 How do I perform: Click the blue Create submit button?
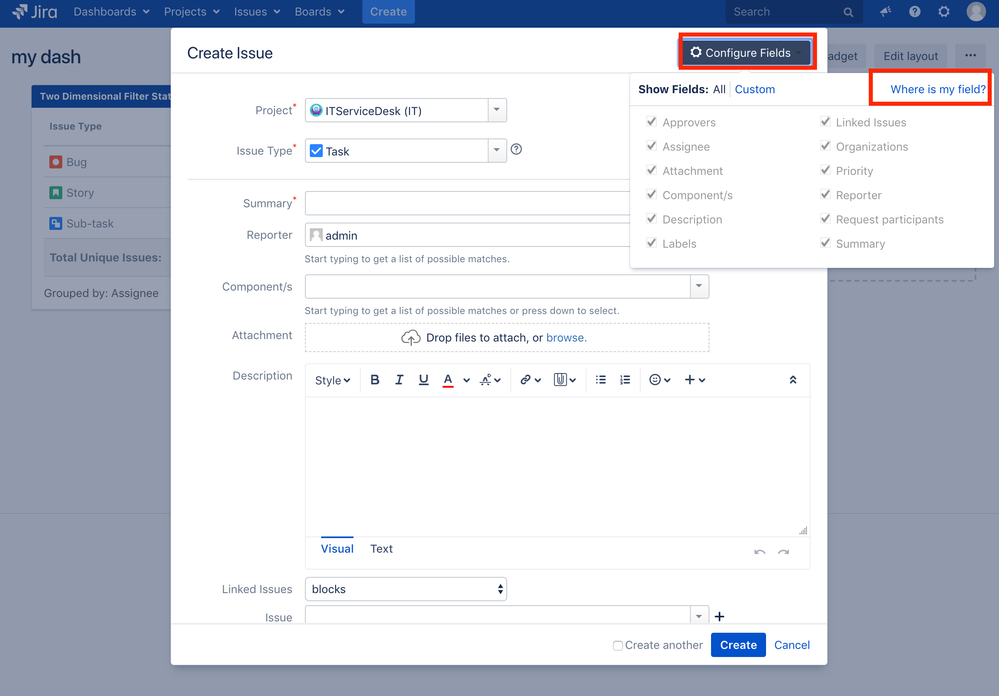[x=738, y=645]
